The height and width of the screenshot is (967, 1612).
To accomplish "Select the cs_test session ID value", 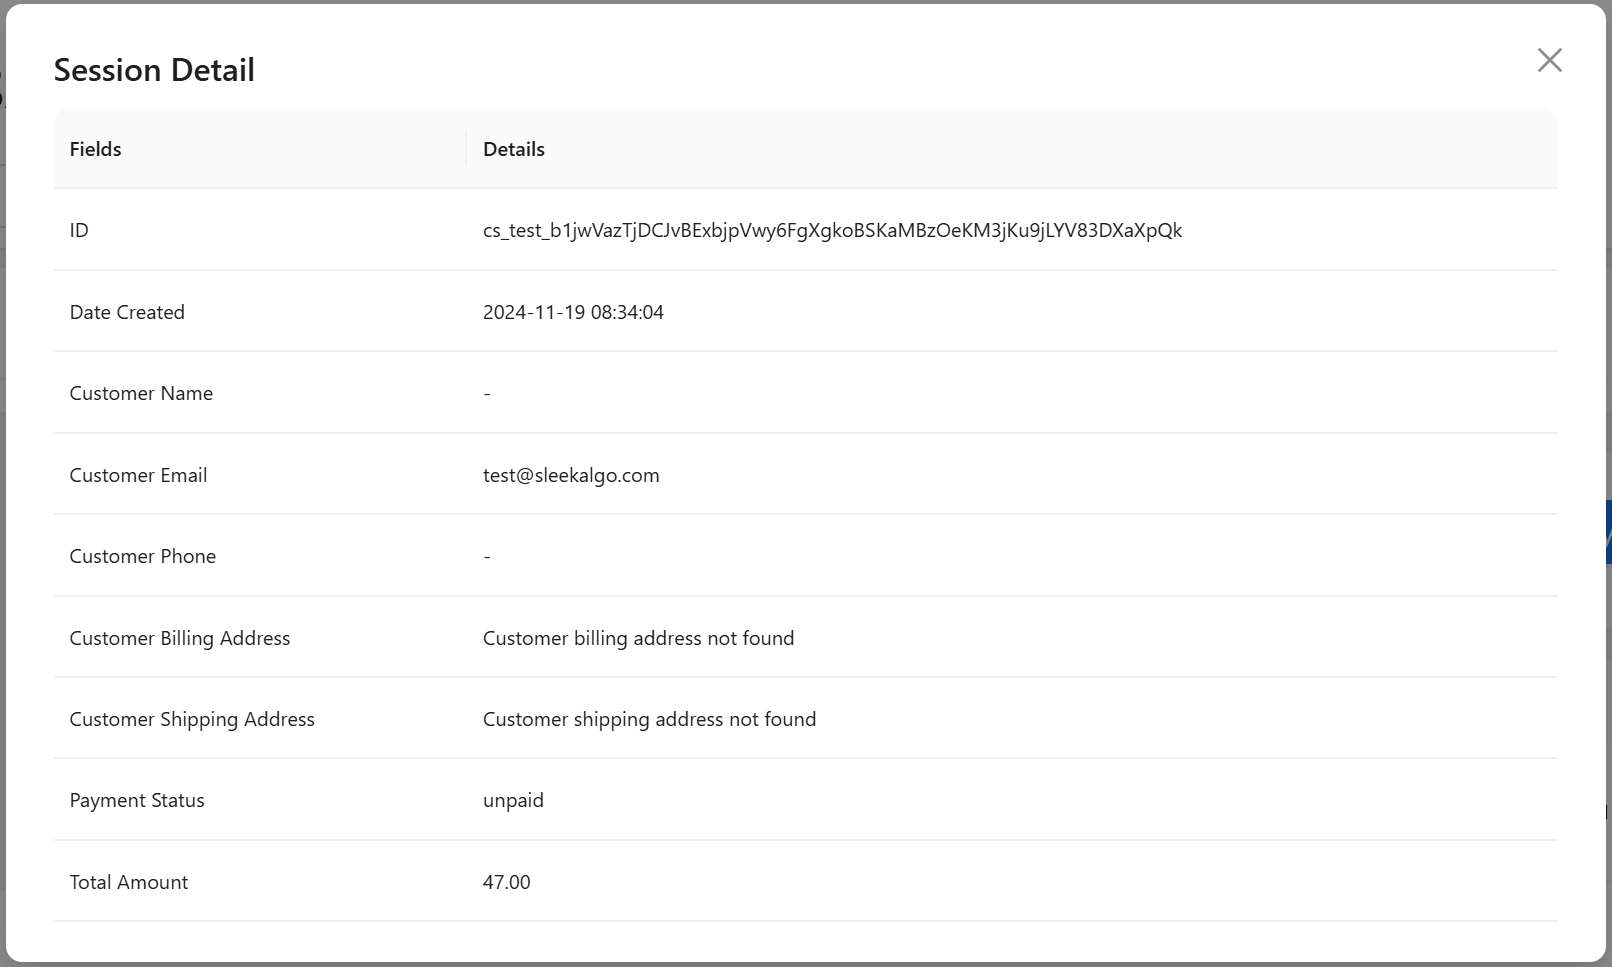I will [x=832, y=230].
